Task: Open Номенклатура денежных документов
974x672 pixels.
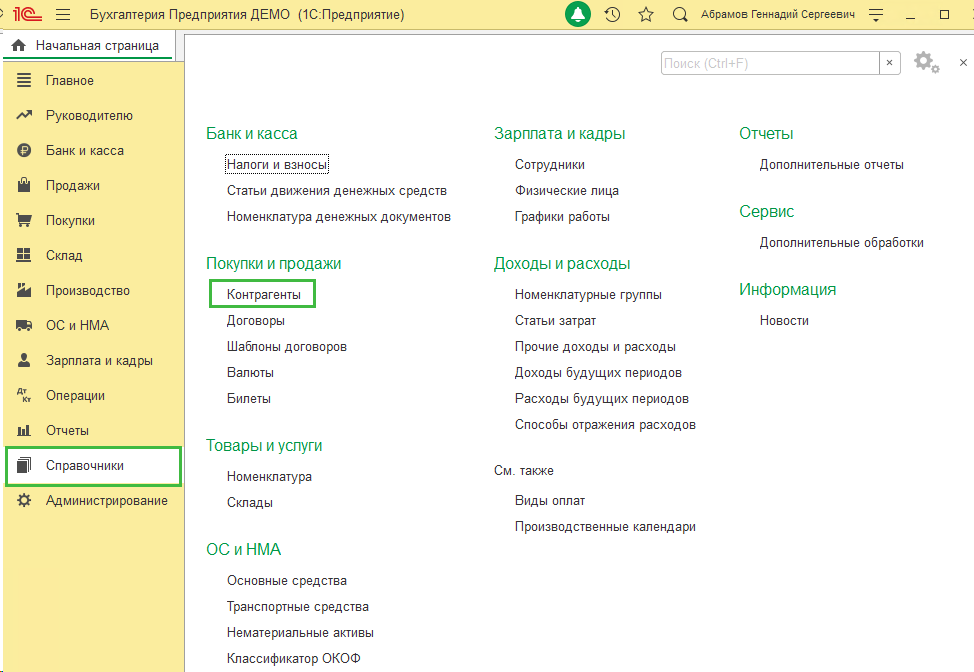Action: 339,217
